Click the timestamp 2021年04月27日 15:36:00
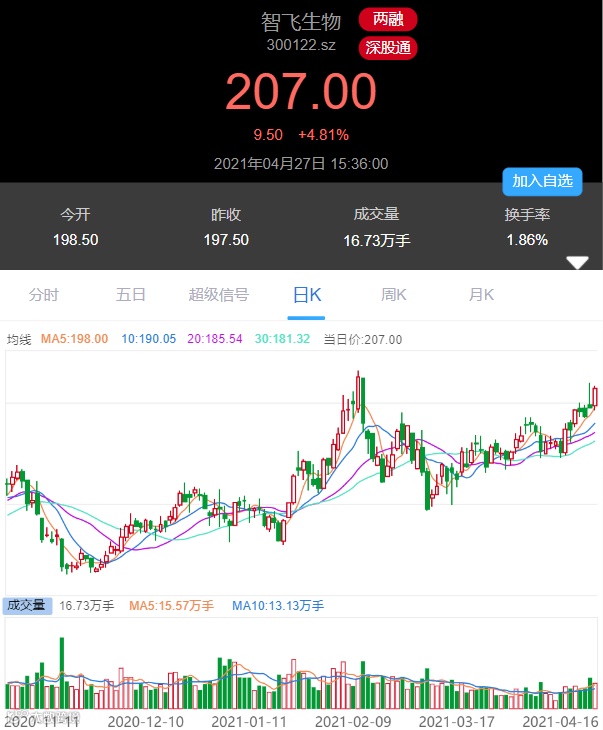The height and width of the screenshot is (730, 603). point(301,164)
